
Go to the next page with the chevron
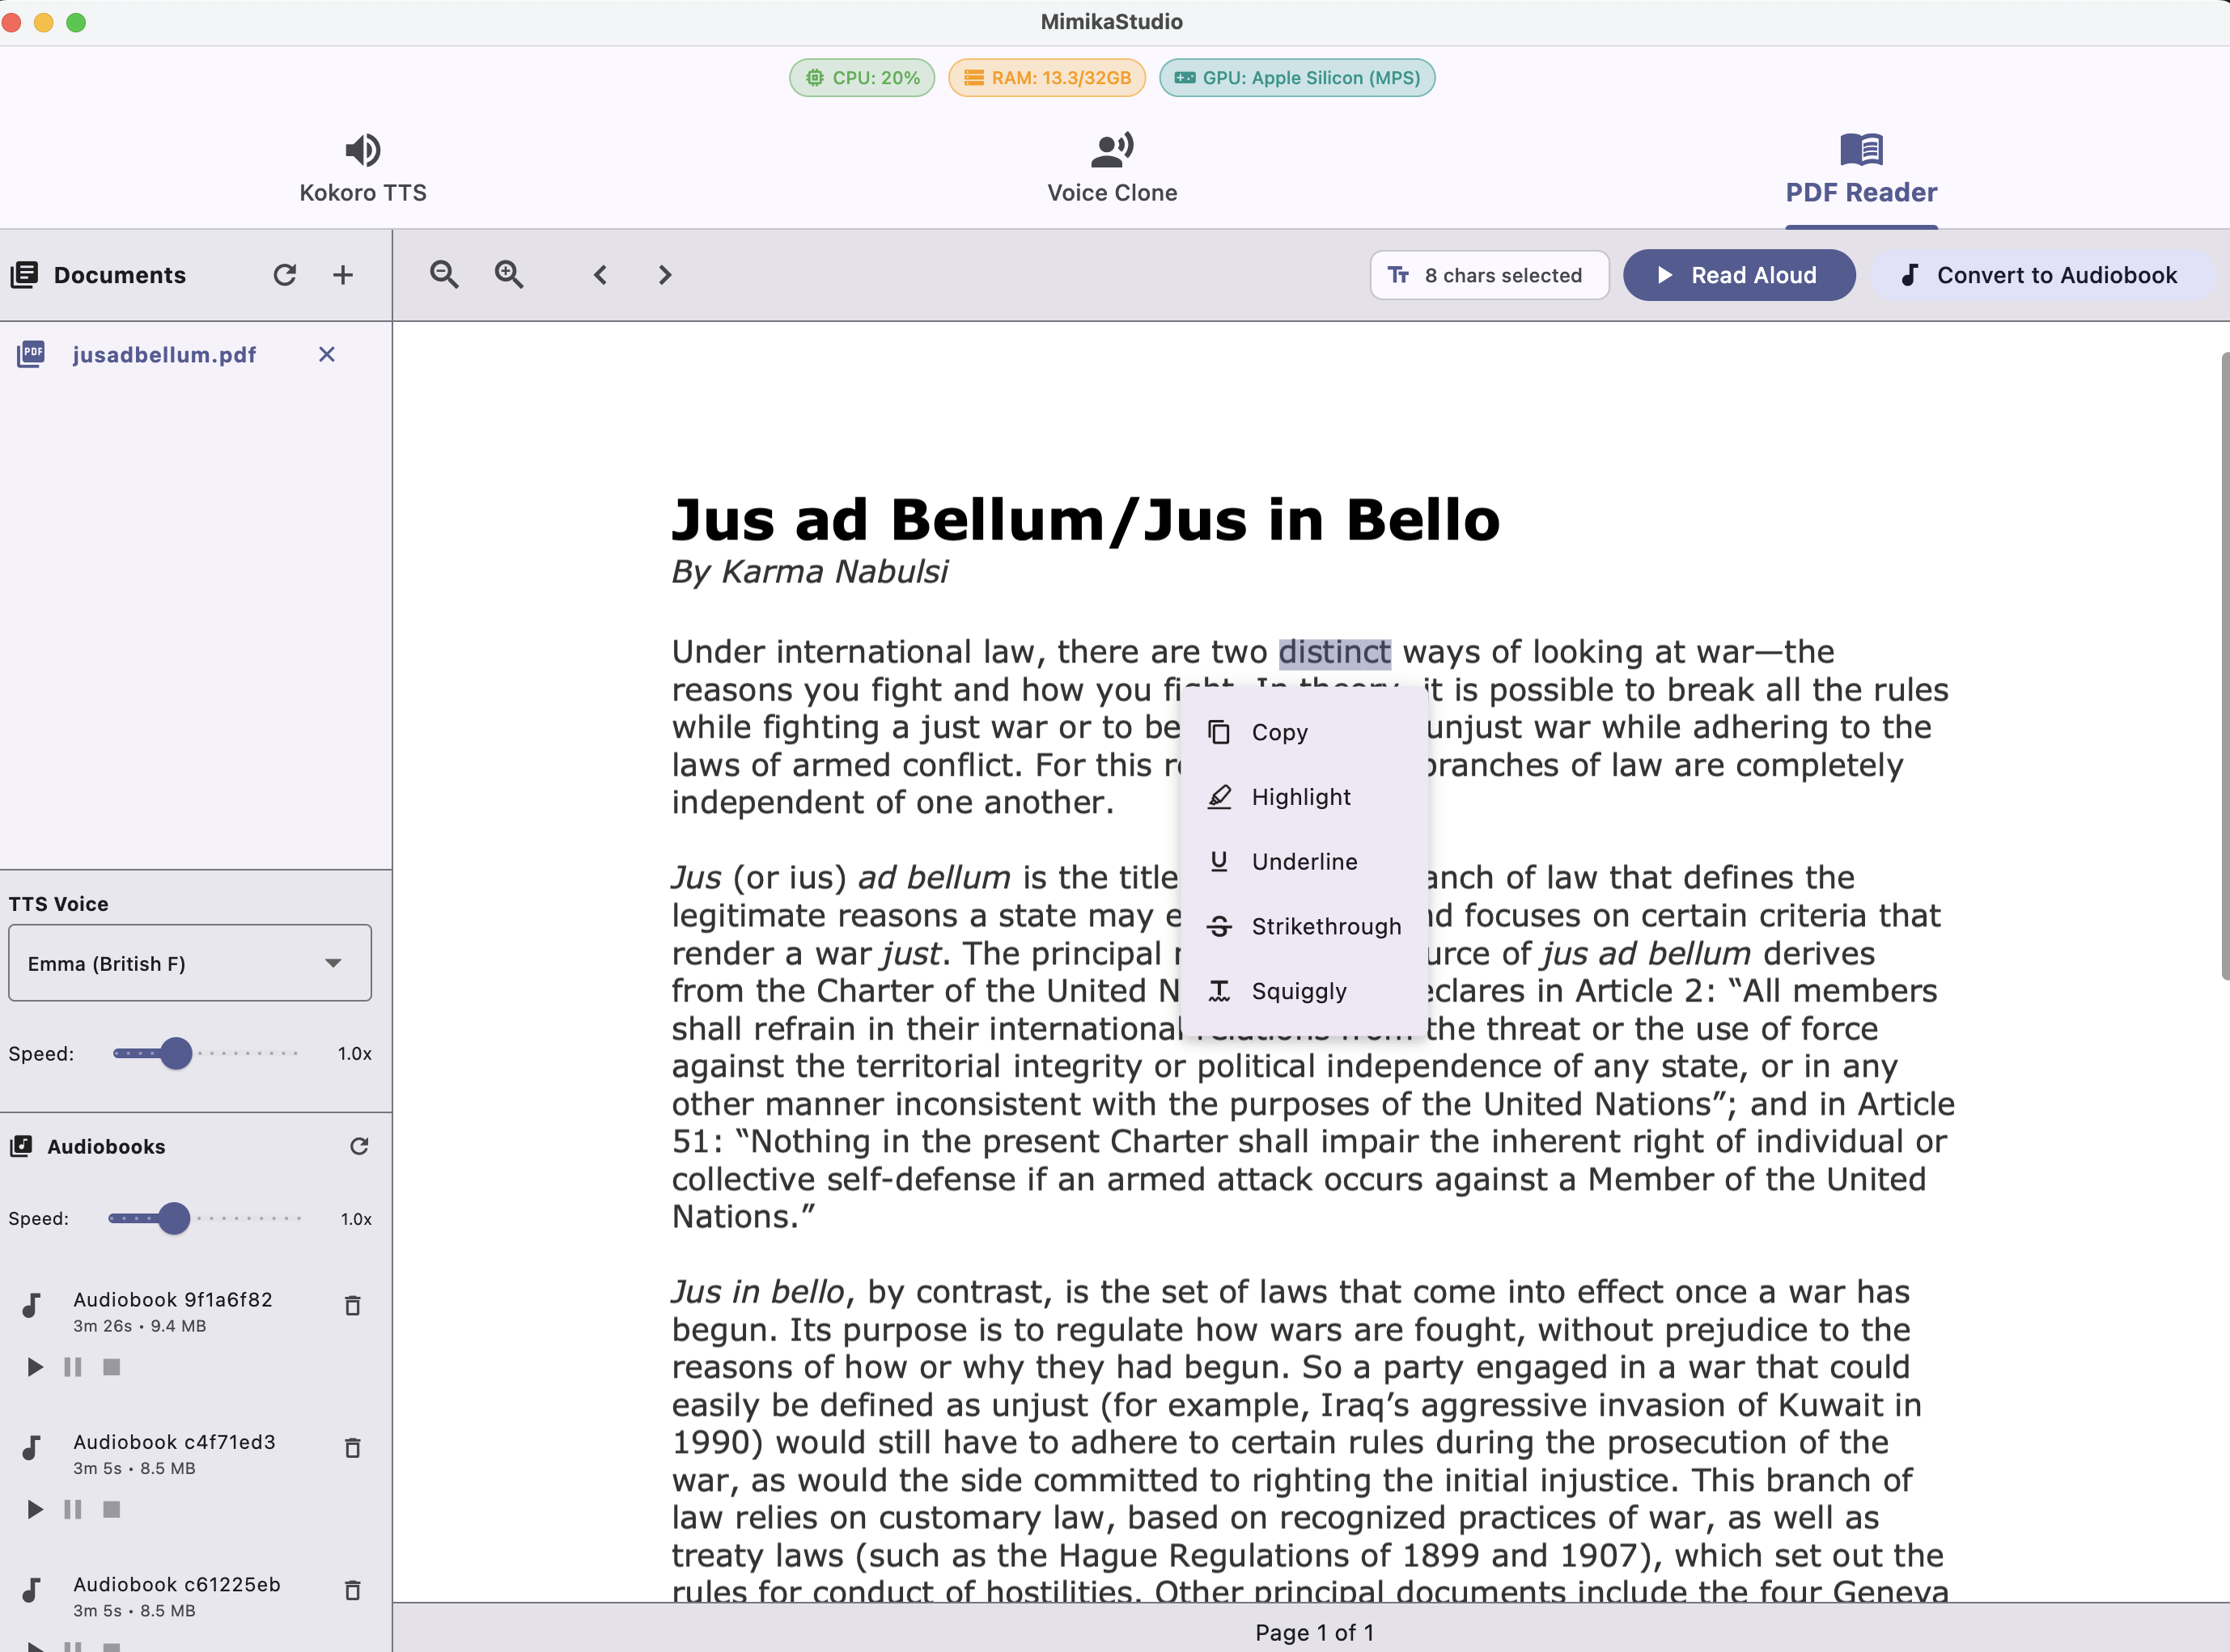point(664,274)
